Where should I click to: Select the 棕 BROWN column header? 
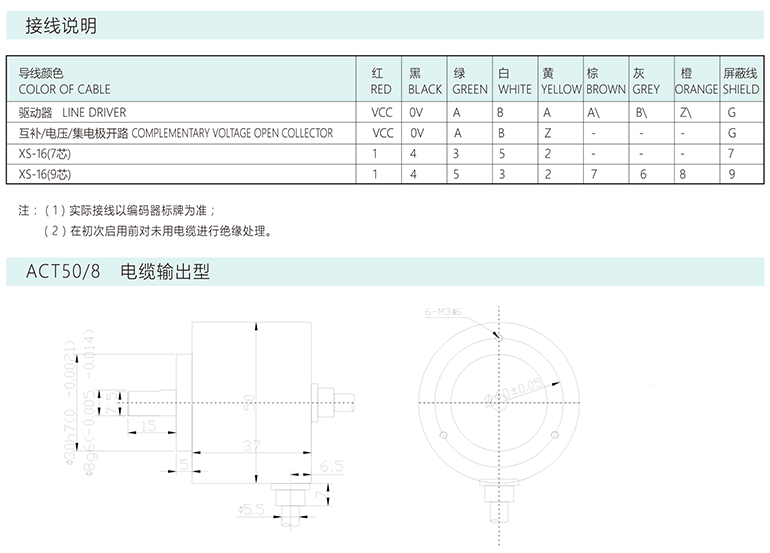605,81
